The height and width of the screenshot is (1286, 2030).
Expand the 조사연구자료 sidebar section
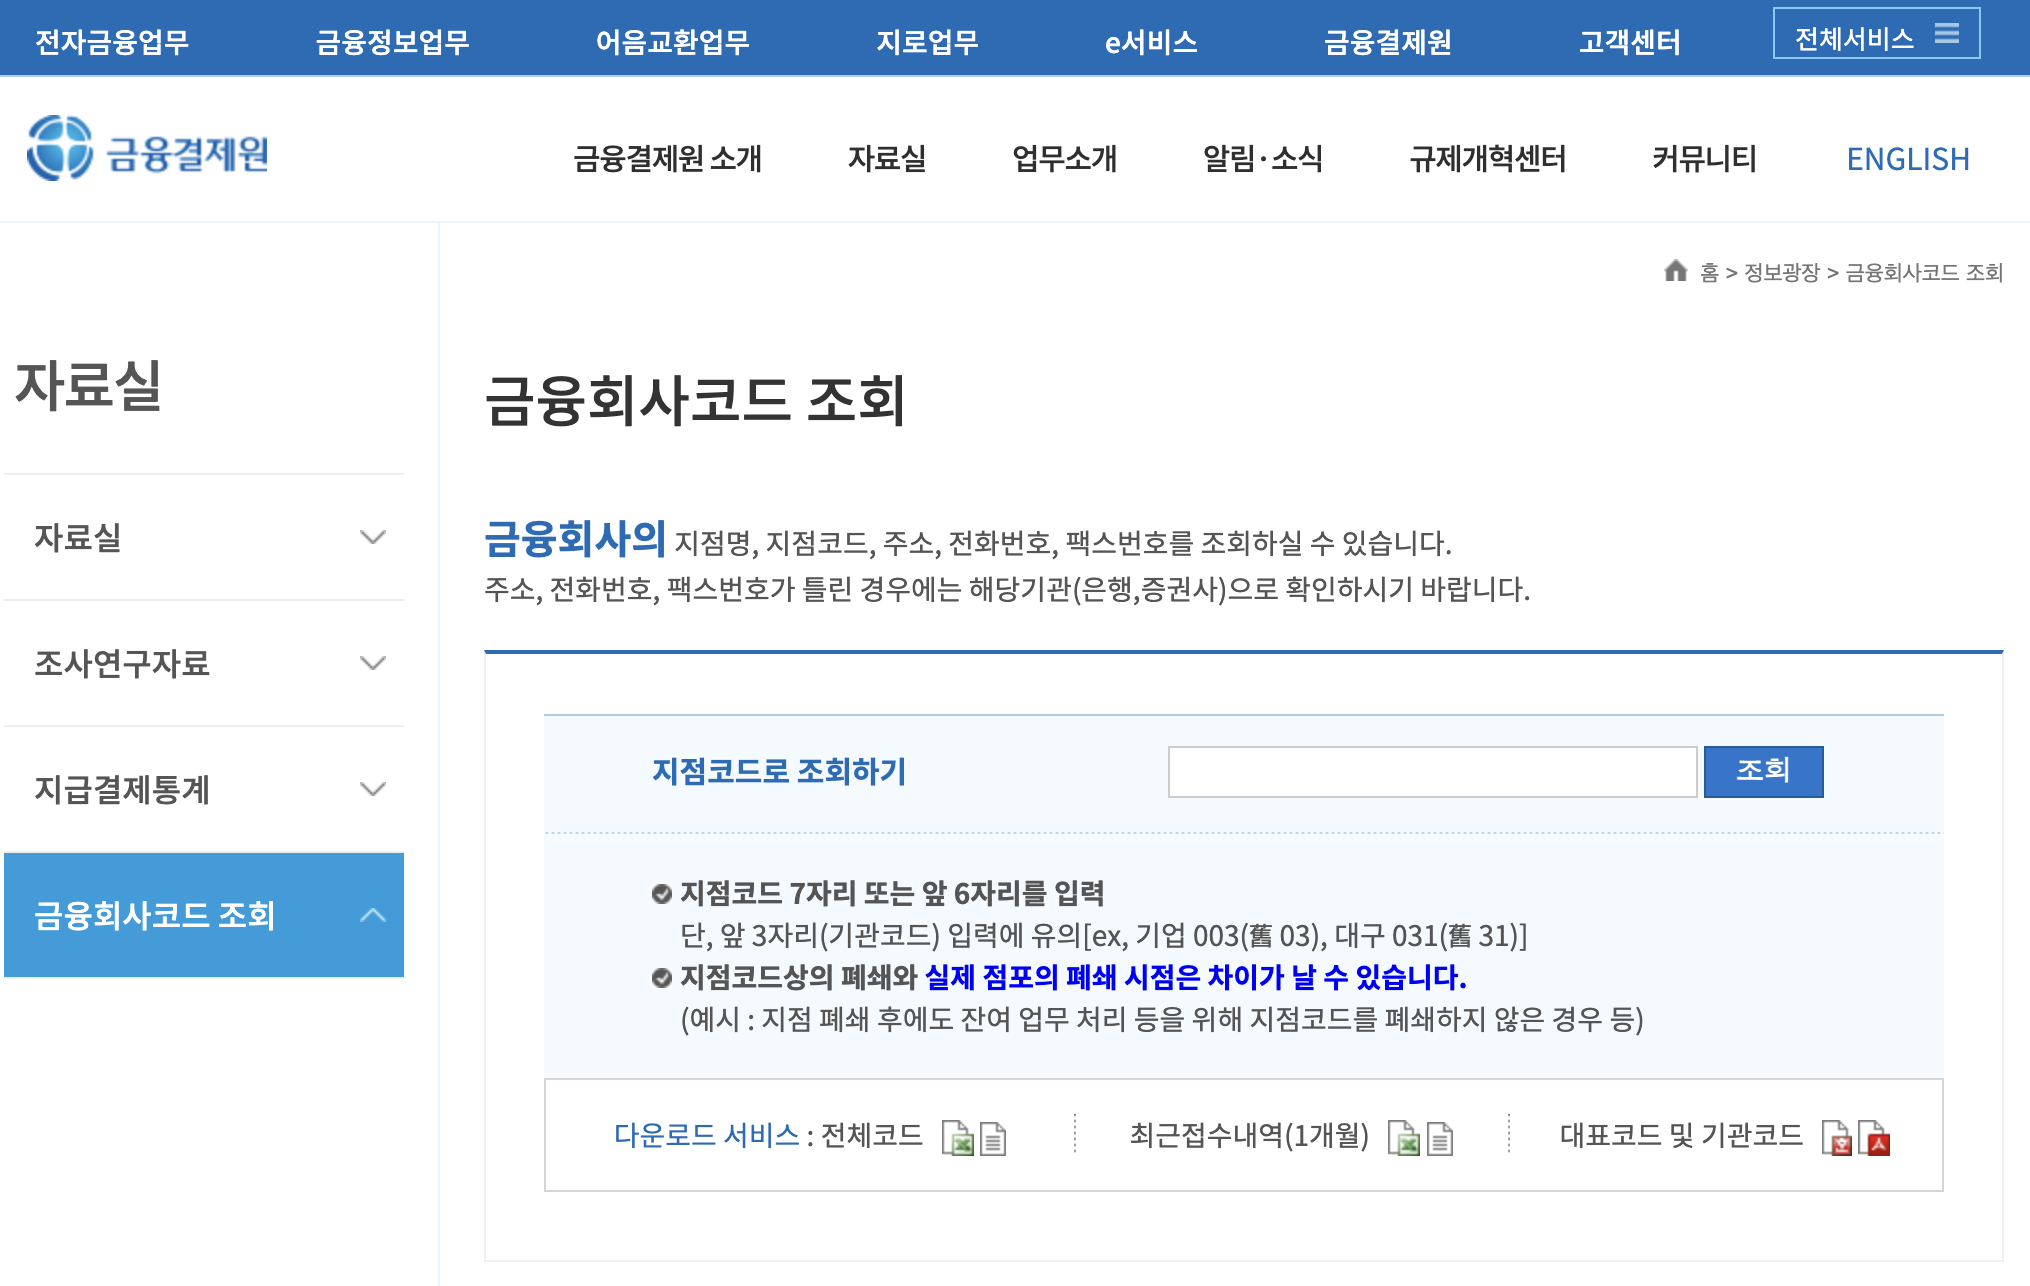tap(372, 663)
